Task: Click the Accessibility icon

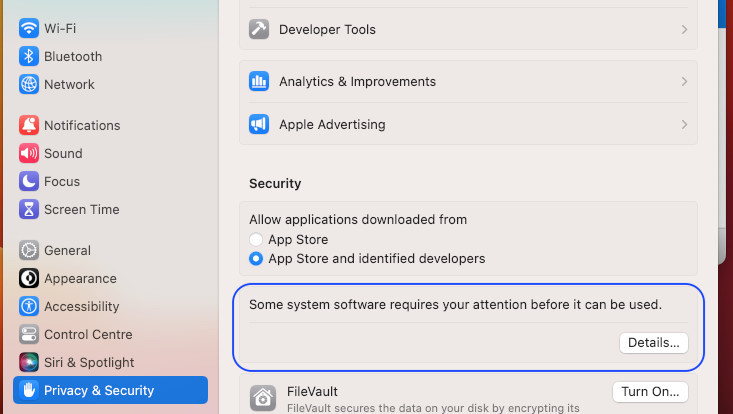Action: point(29,307)
